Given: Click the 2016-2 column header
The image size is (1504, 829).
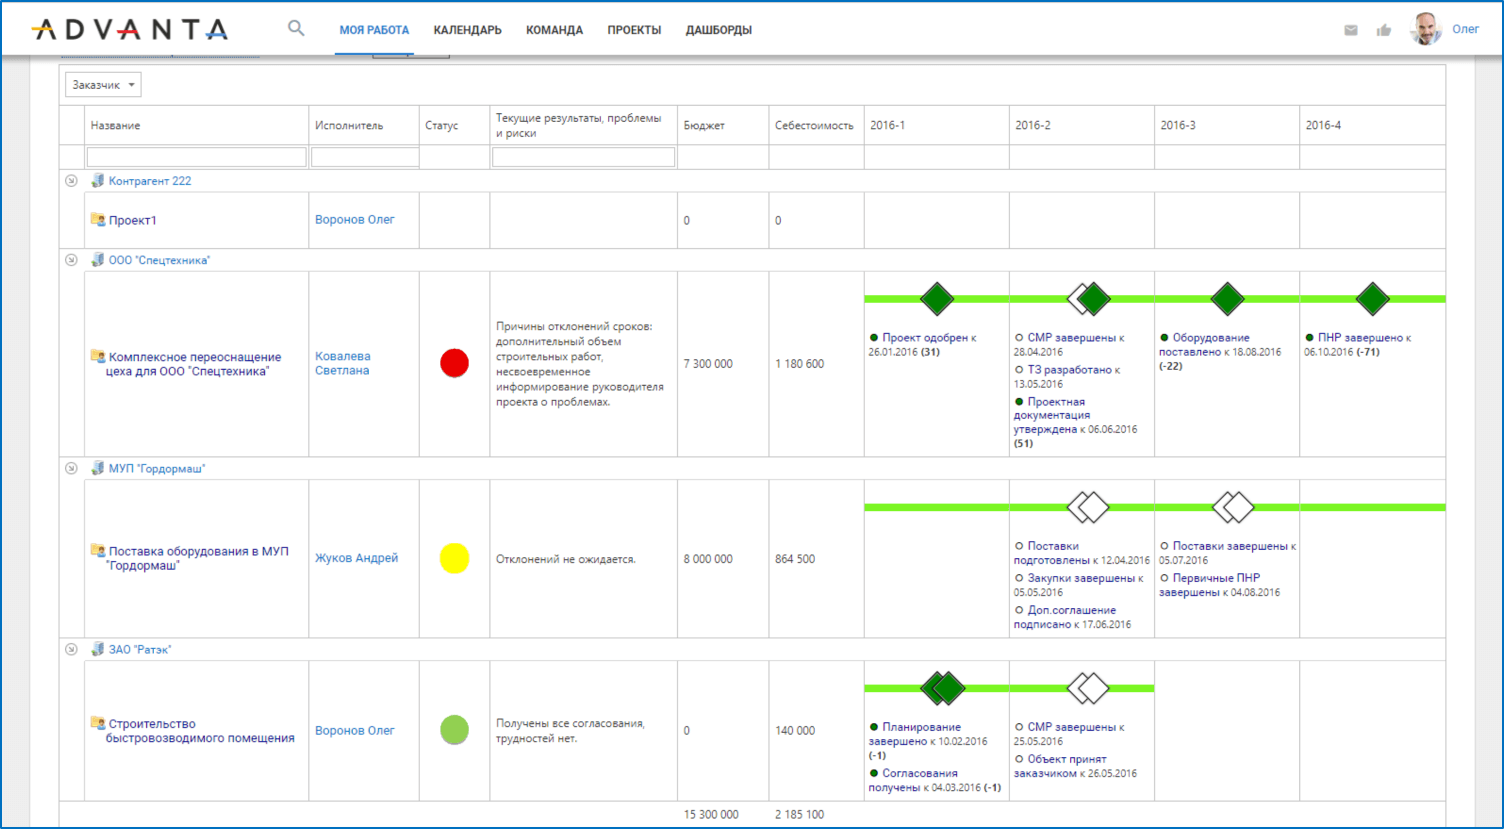Looking at the screenshot, I should coord(1033,125).
